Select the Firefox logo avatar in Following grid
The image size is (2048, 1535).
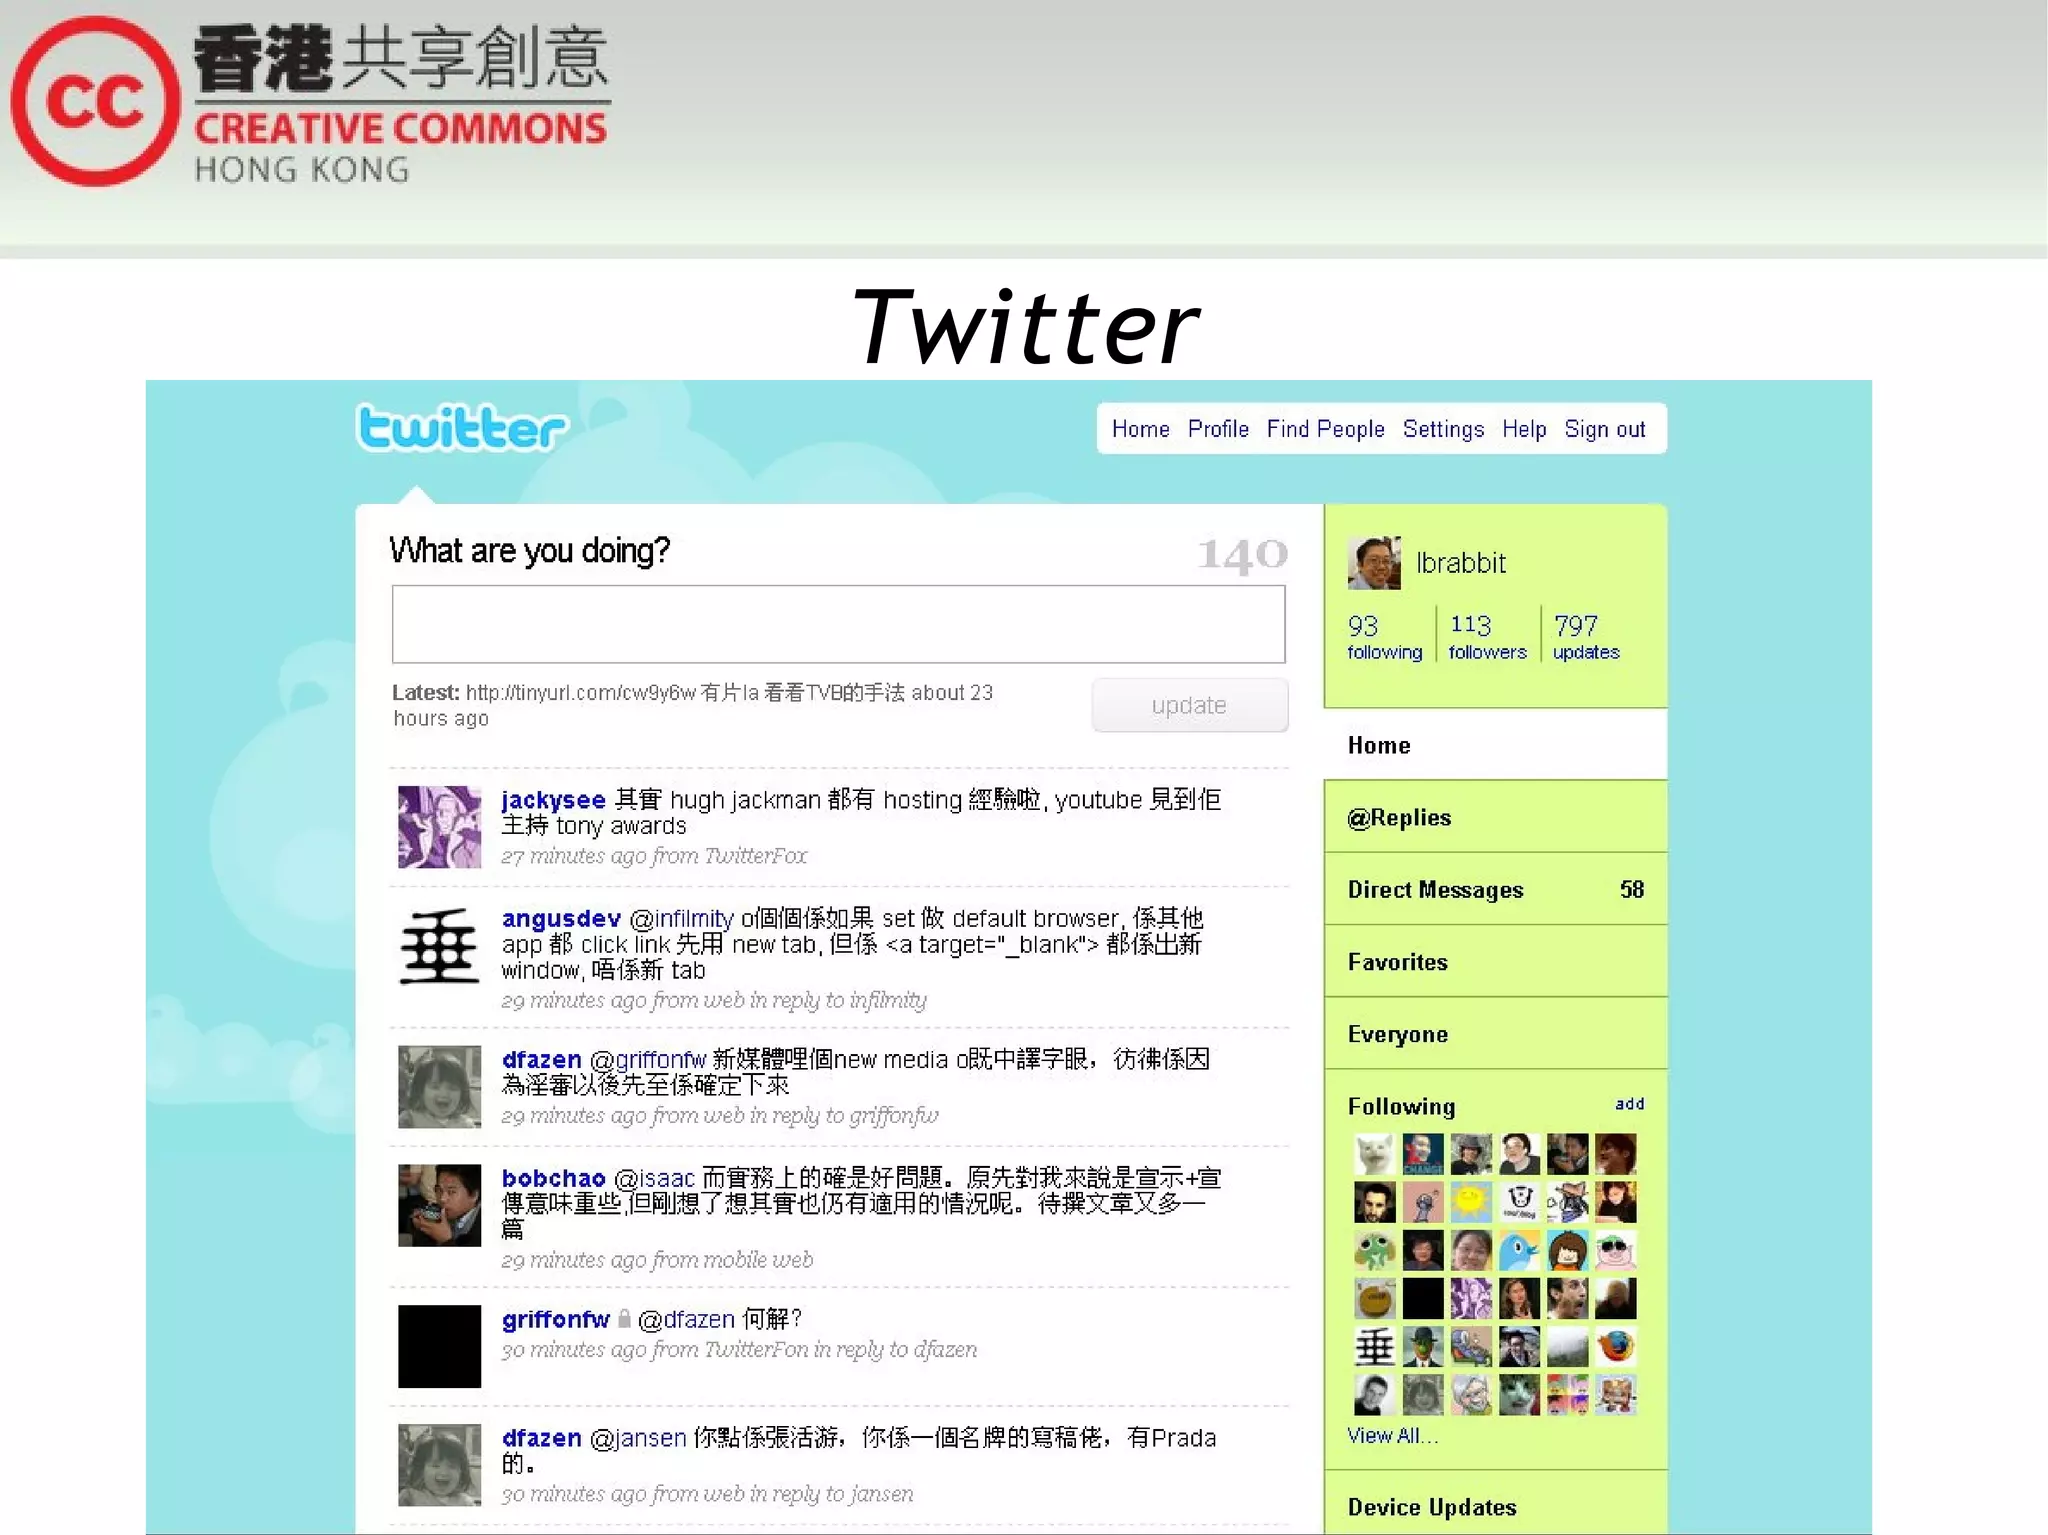[x=1616, y=1346]
